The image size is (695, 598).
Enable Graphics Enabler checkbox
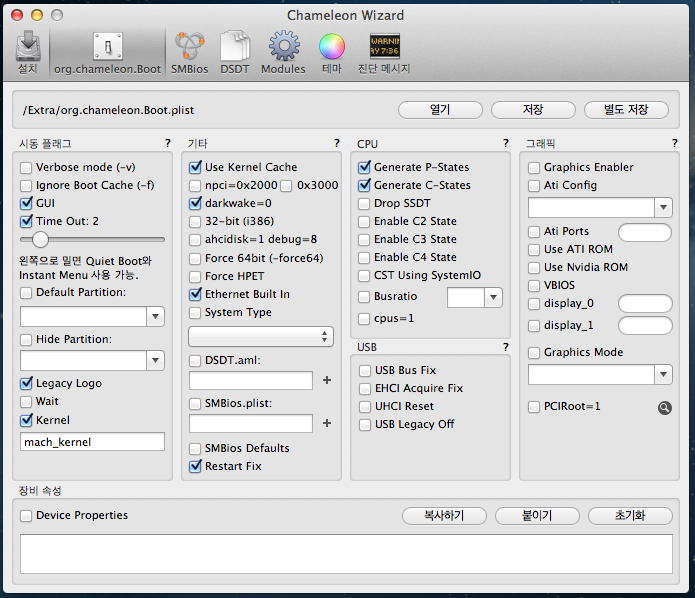coord(534,168)
